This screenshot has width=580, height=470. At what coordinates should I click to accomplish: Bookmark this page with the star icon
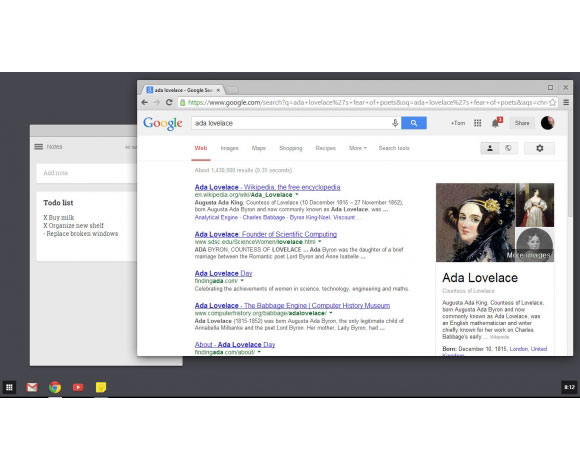point(553,102)
